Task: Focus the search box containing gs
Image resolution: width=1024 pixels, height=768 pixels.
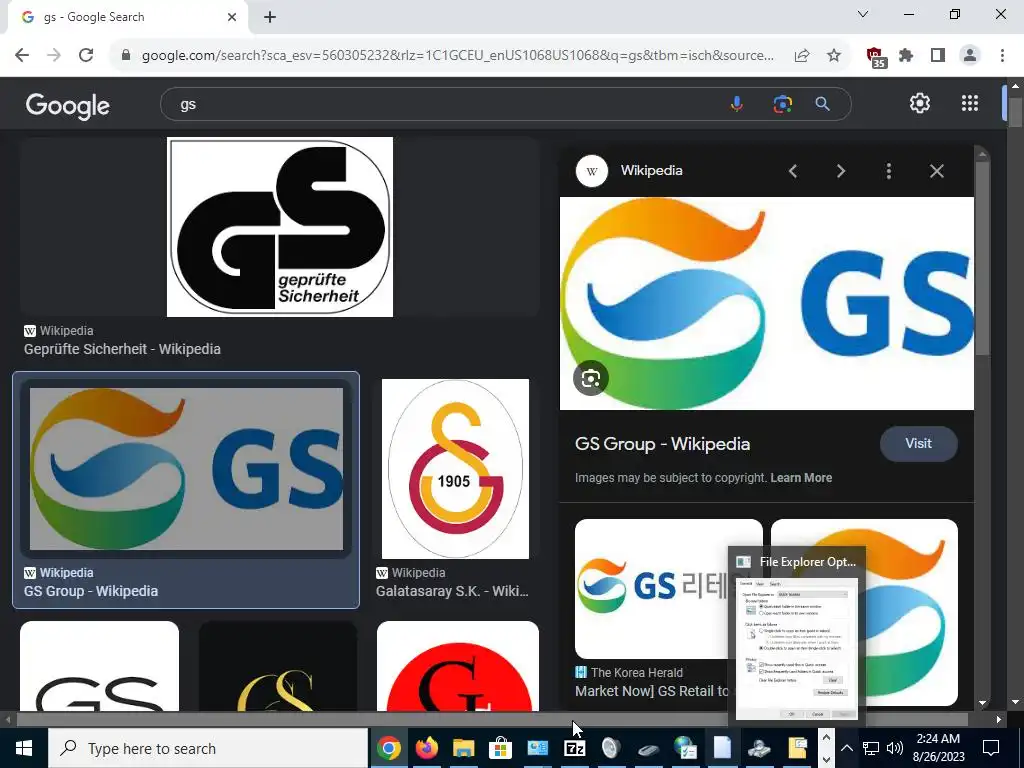Action: click(444, 104)
